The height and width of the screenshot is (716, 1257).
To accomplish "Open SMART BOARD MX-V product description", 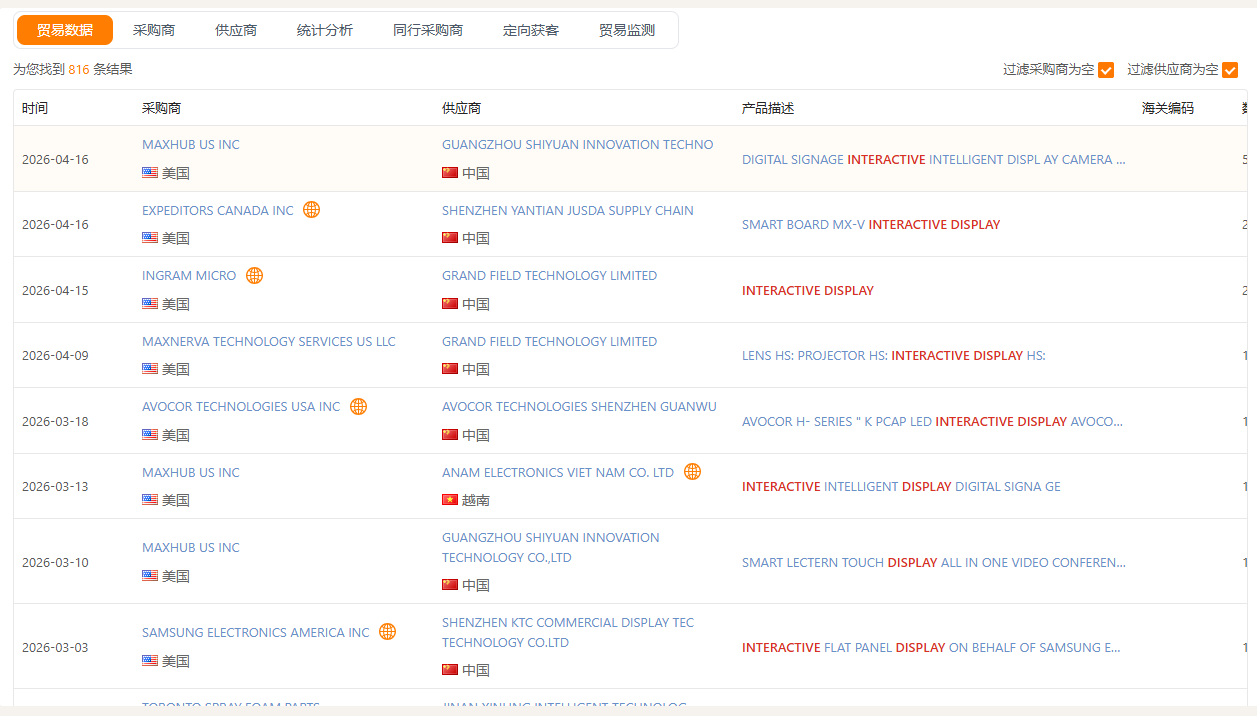I will tap(871, 225).
